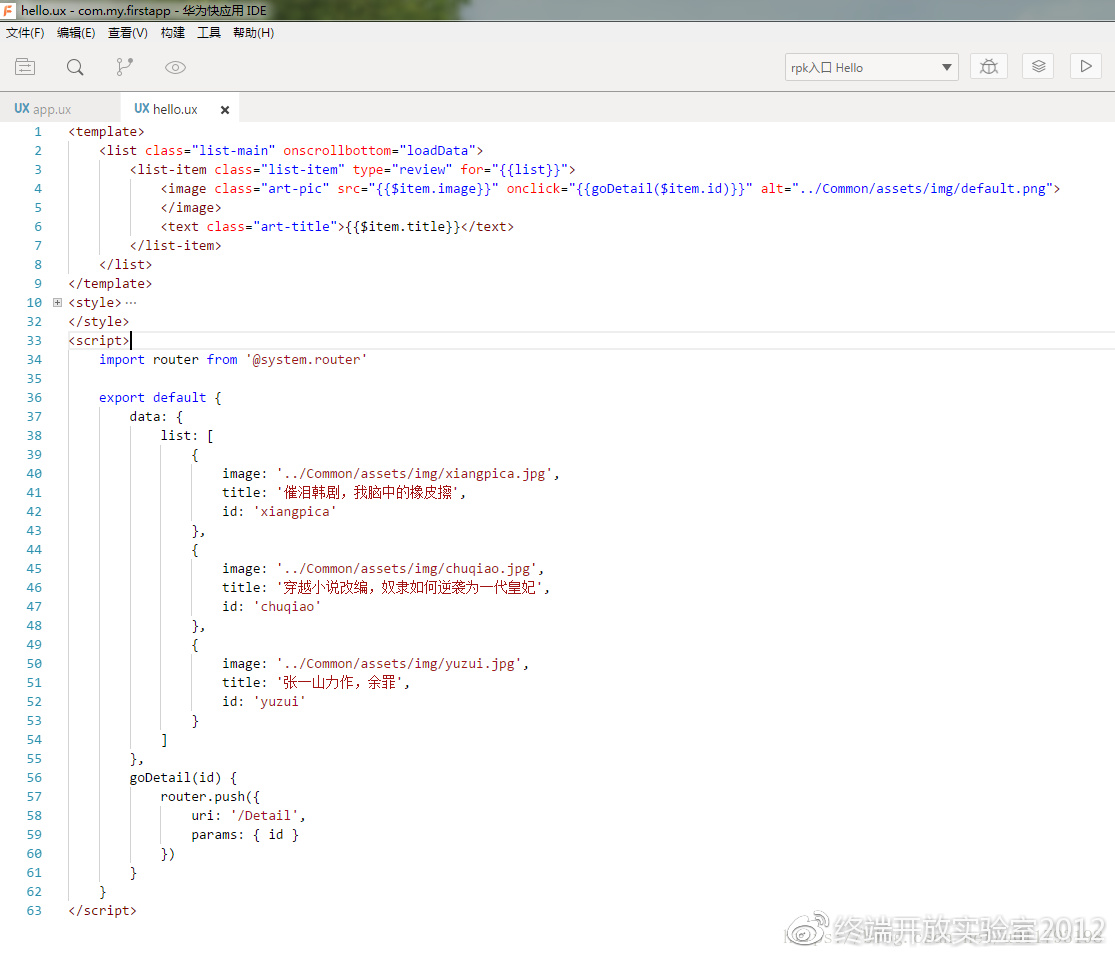Click the title '张一山力作，余罪'
The height and width of the screenshot is (957, 1115).
click(x=339, y=683)
